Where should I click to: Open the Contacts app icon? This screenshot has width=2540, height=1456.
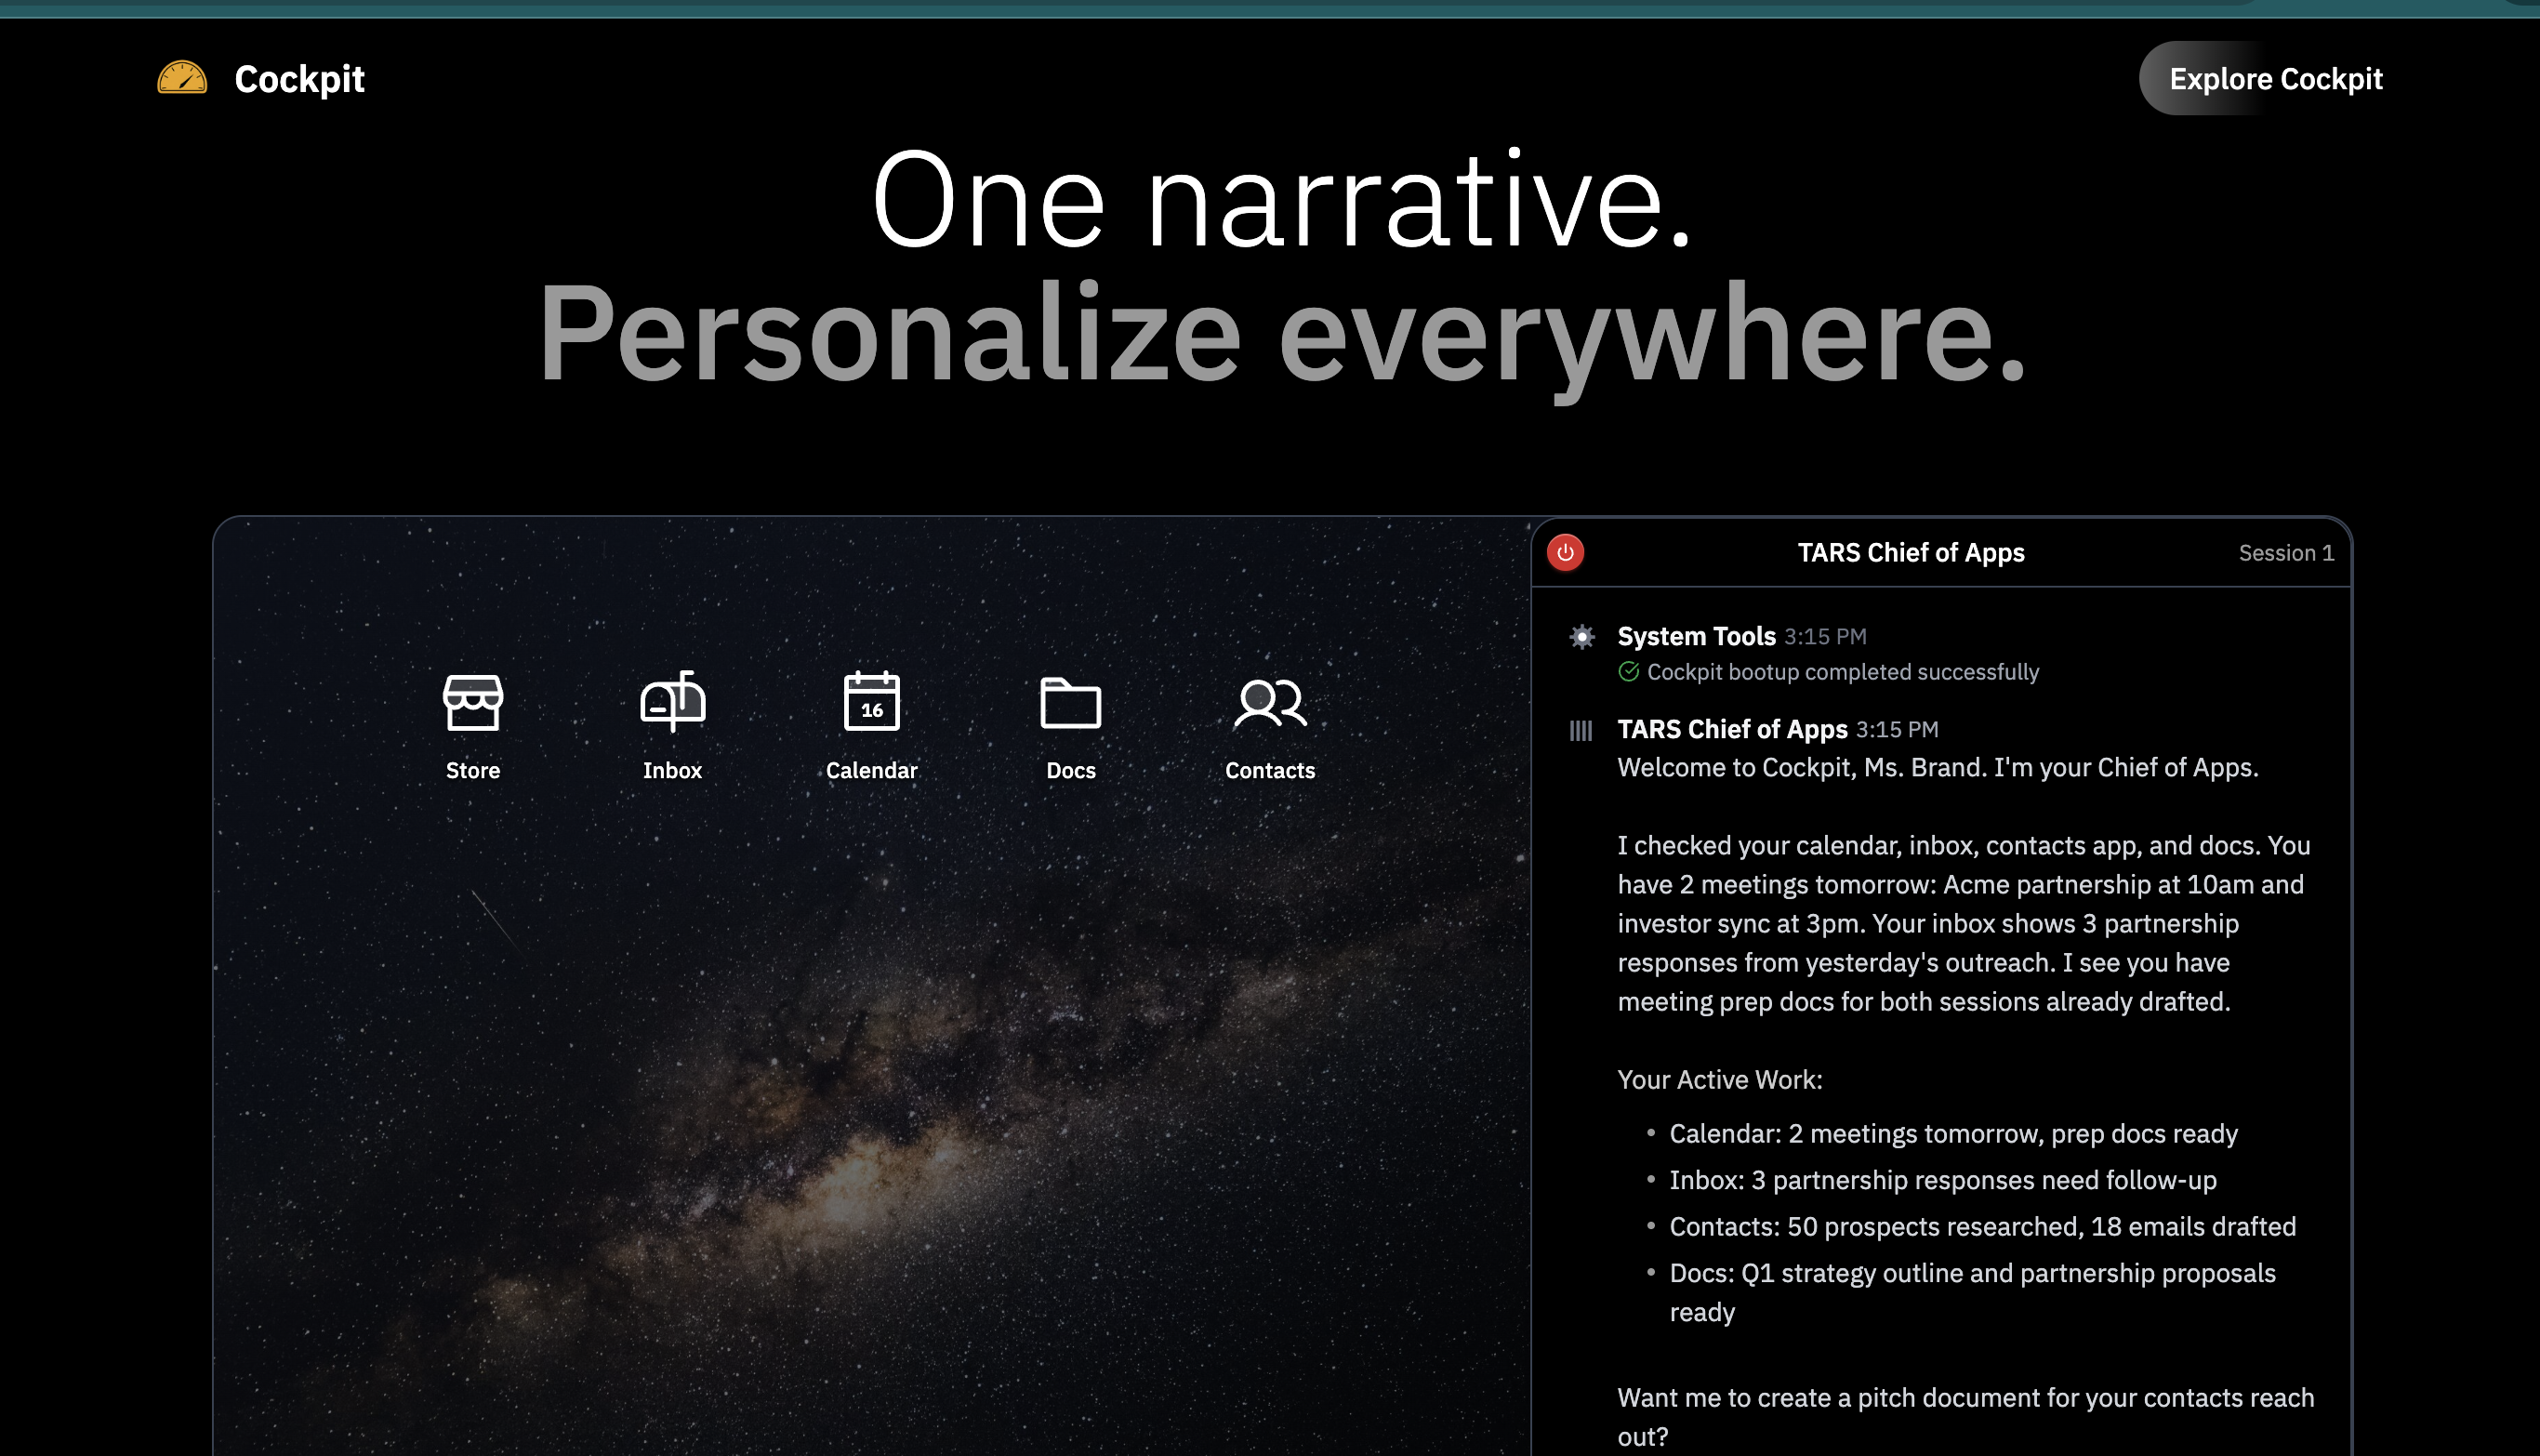tap(1269, 702)
